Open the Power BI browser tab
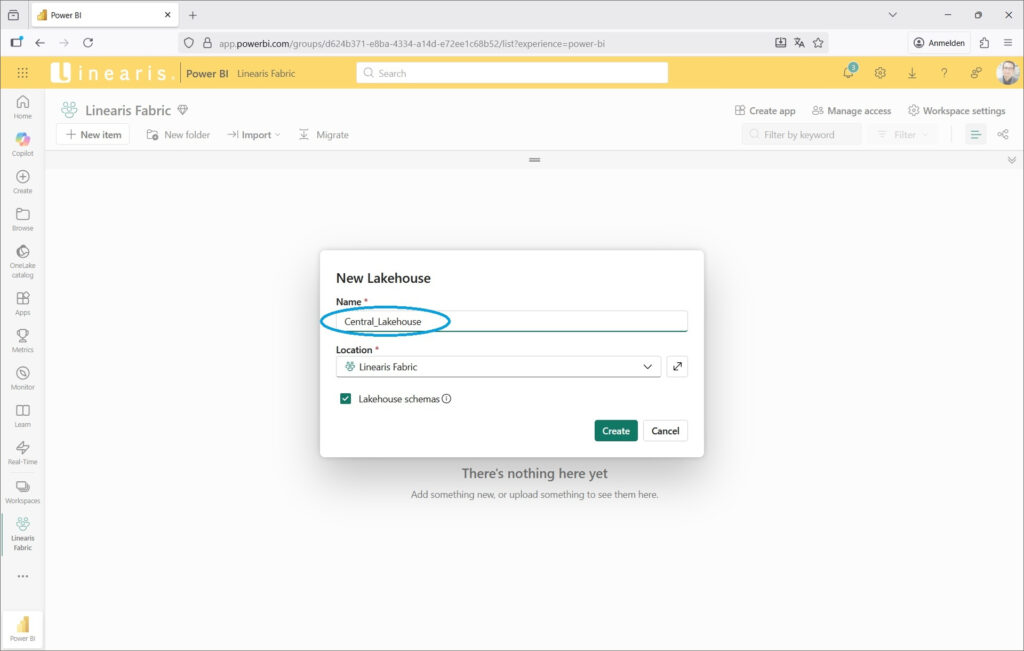1024x651 pixels. pos(100,15)
